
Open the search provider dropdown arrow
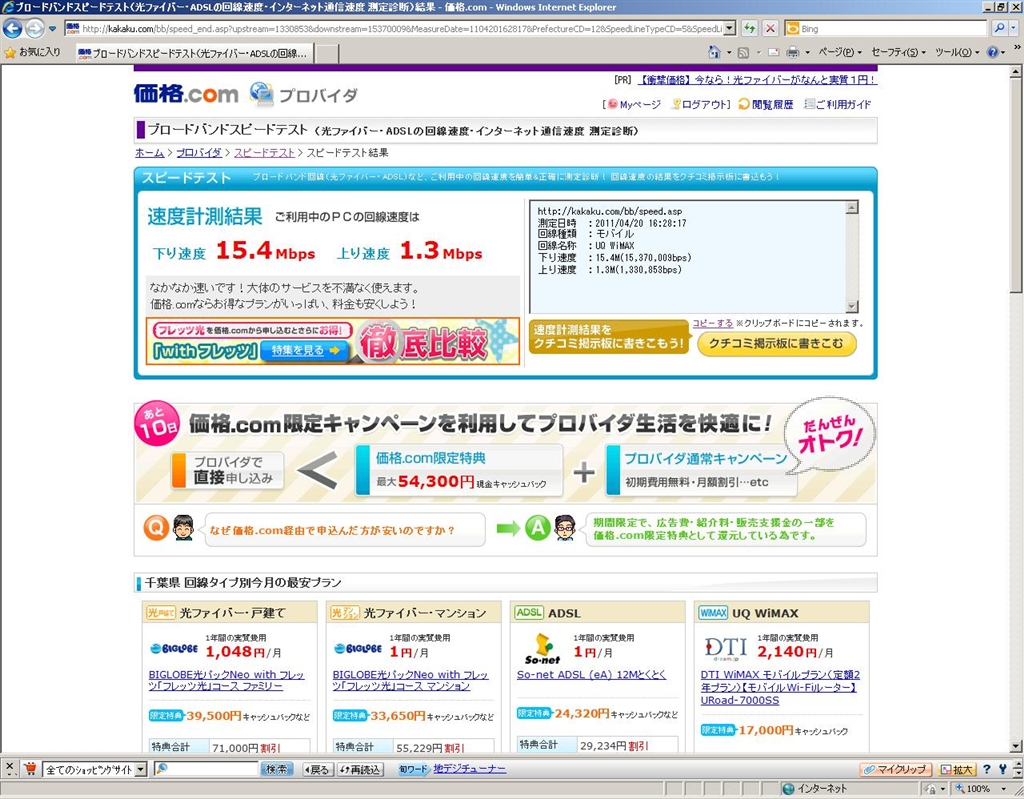[1014, 29]
